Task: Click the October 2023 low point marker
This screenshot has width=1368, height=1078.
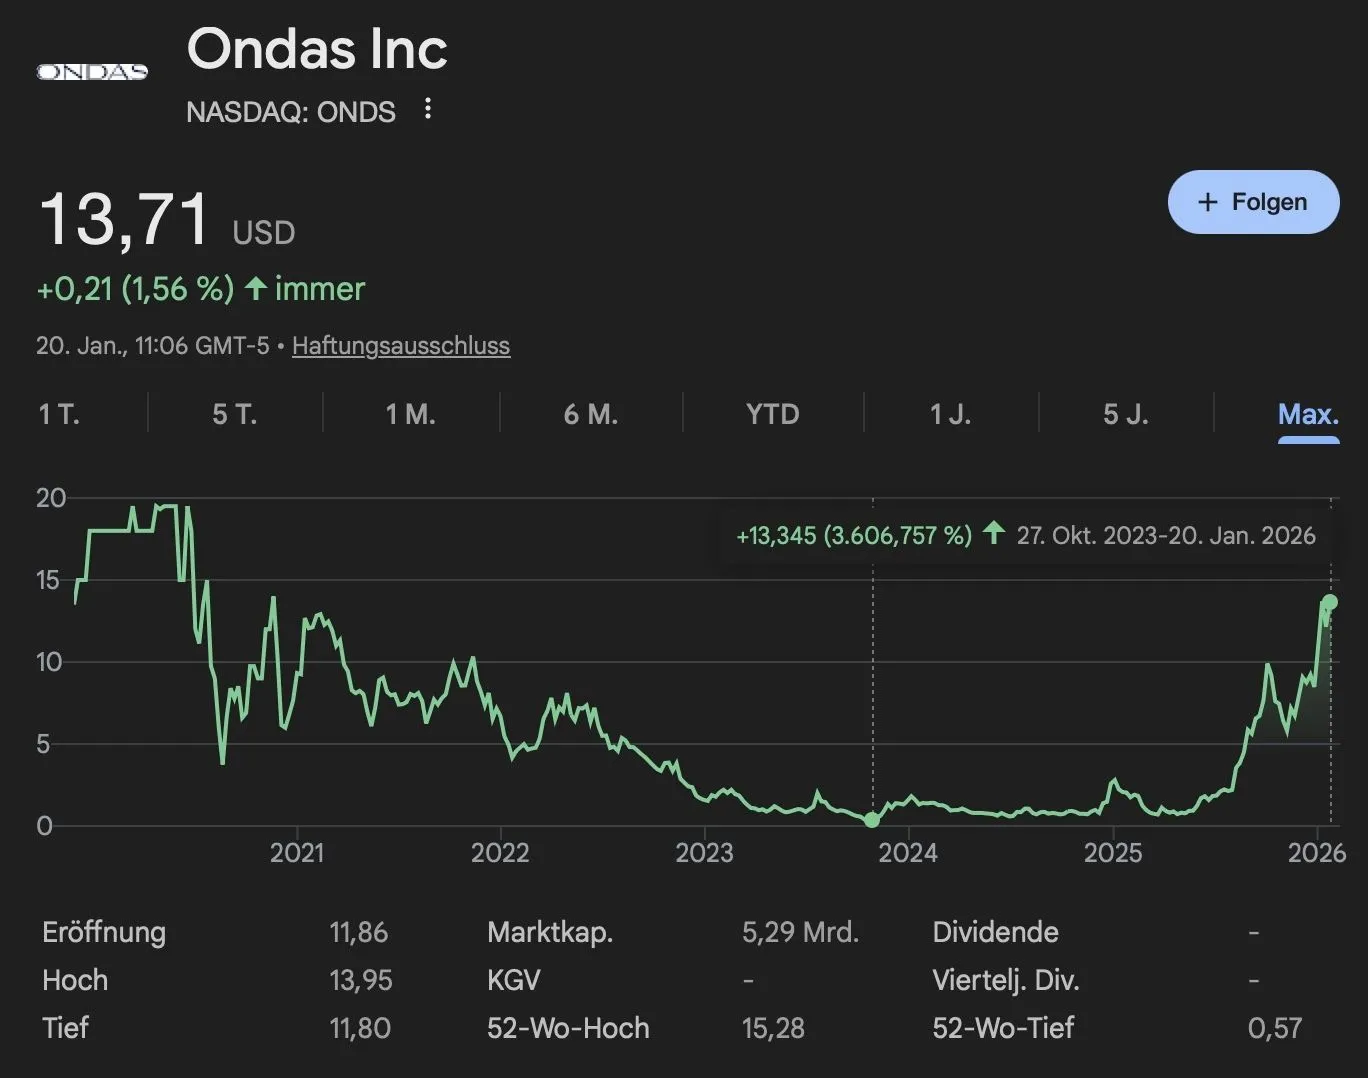Action: tap(872, 820)
